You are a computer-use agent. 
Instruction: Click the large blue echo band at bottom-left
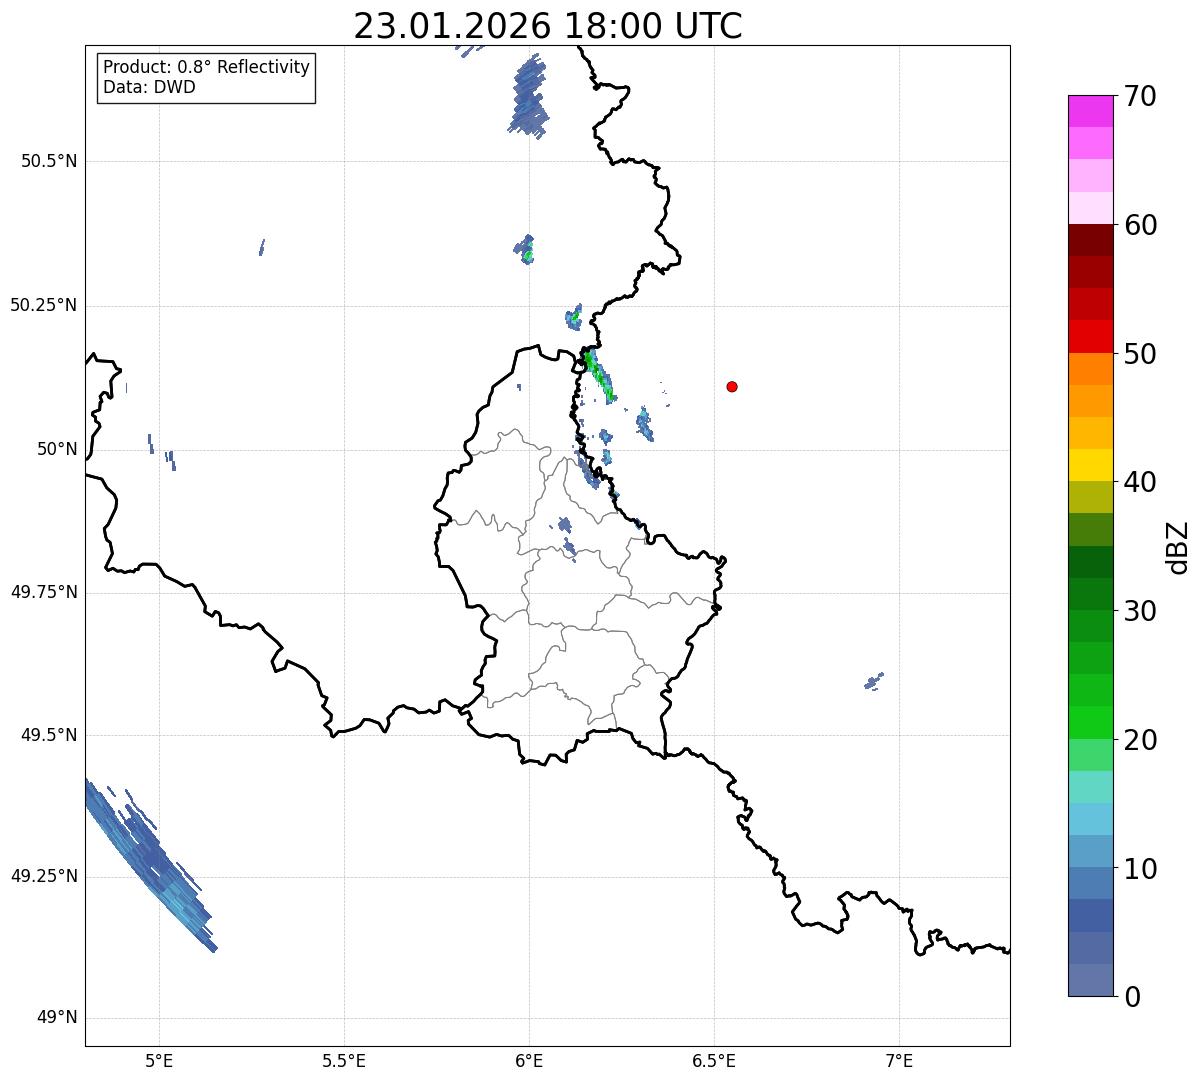pyautogui.click(x=150, y=866)
